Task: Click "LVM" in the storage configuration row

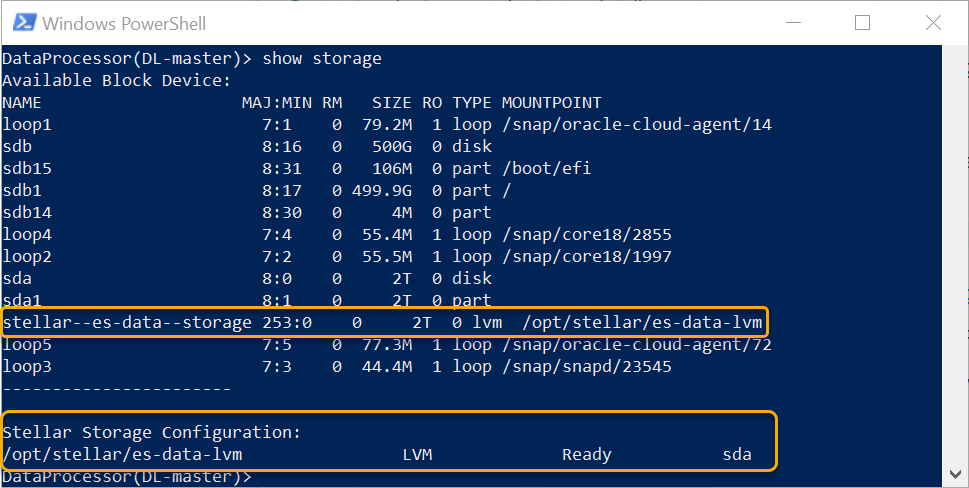Action: (x=417, y=455)
